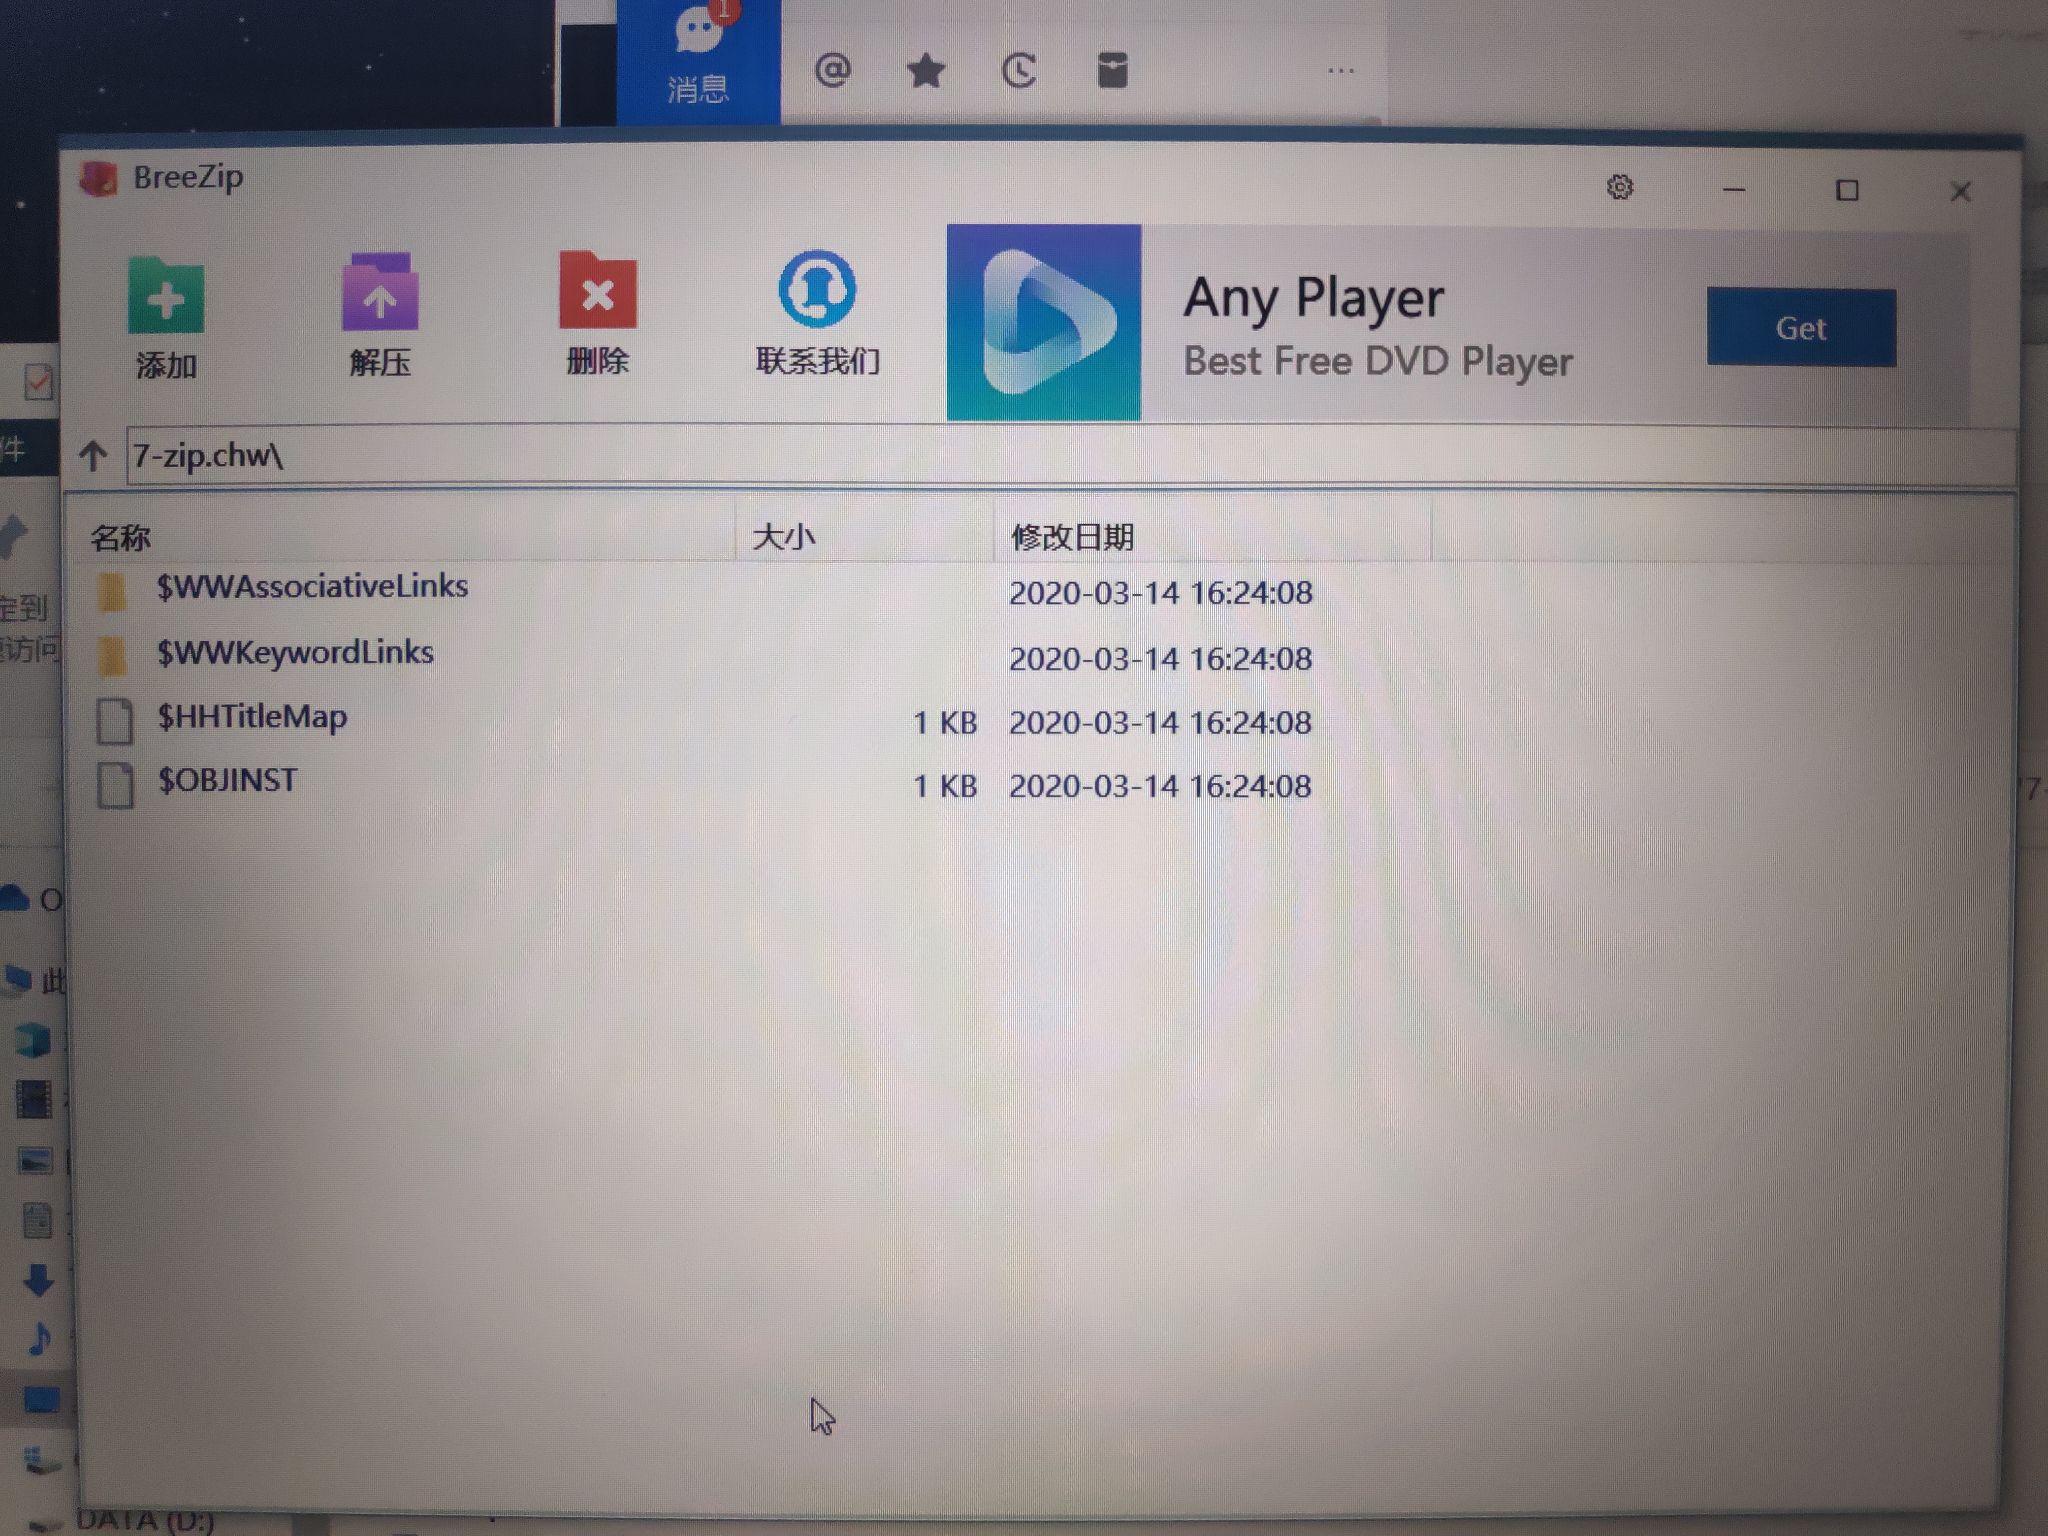This screenshot has height=1536, width=2048.
Task: Open 消息 tab in background chat window
Action: coord(698,60)
